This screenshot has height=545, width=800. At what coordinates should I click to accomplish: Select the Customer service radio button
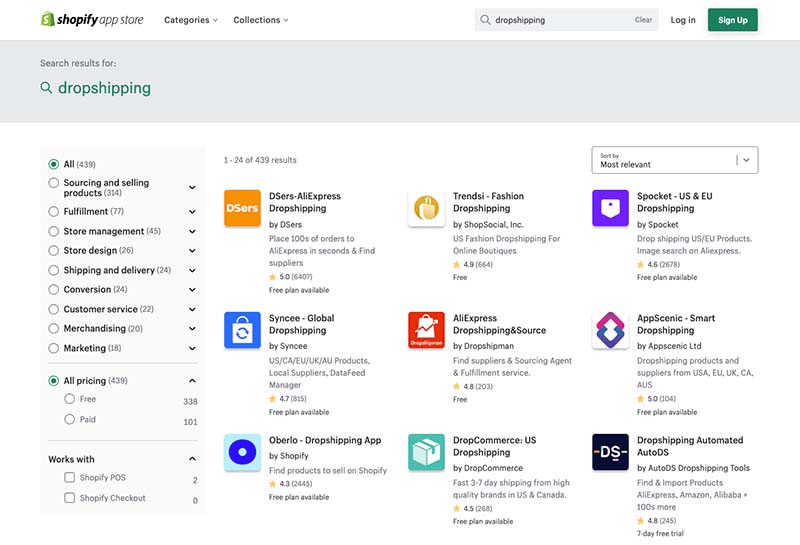(54, 309)
